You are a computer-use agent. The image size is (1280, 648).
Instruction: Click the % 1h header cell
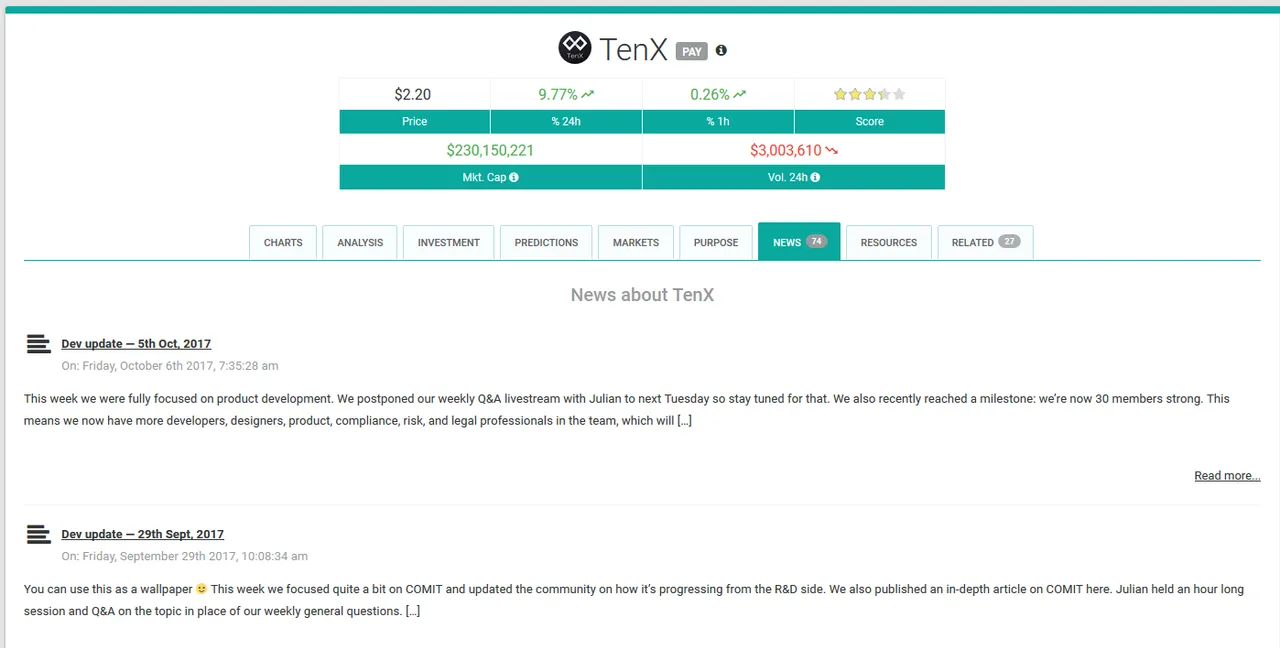(x=718, y=121)
